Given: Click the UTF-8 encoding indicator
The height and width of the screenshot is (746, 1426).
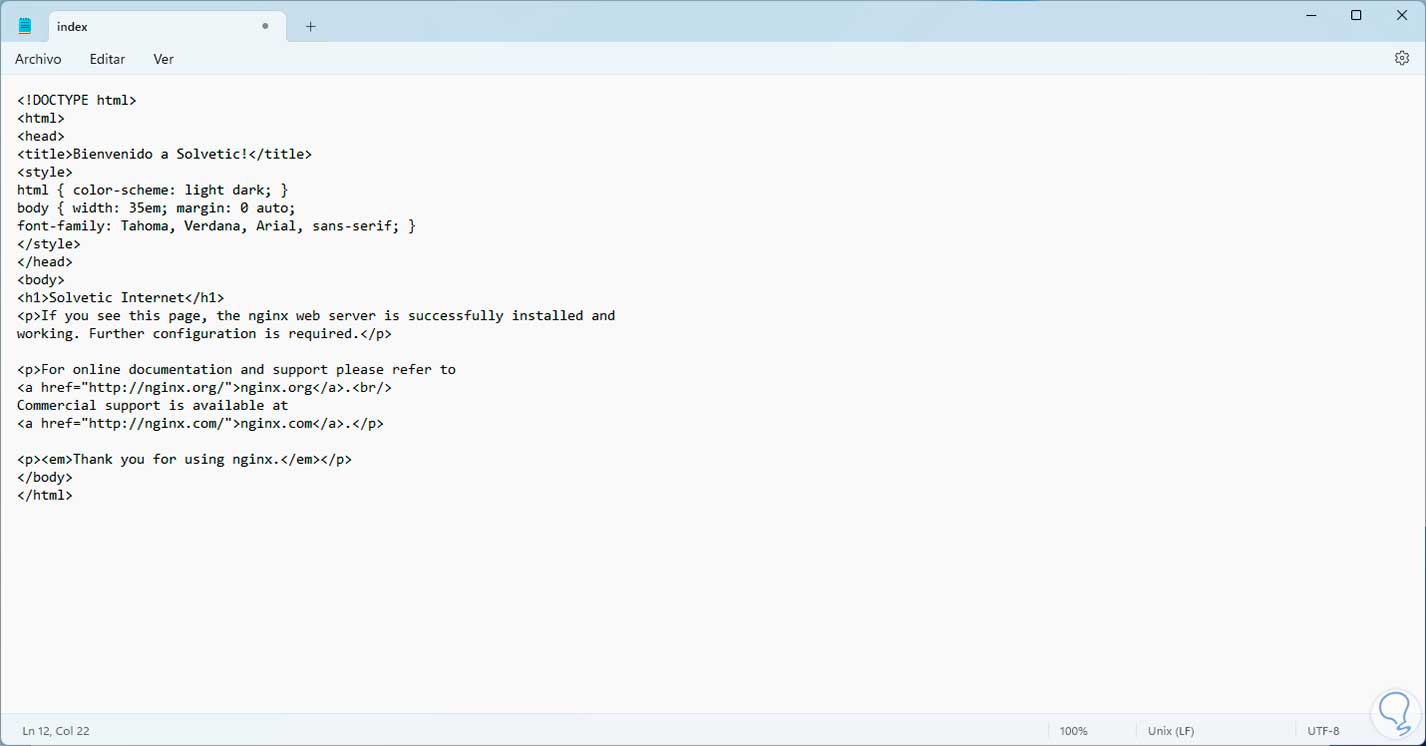Looking at the screenshot, I should coord(1323,731).
